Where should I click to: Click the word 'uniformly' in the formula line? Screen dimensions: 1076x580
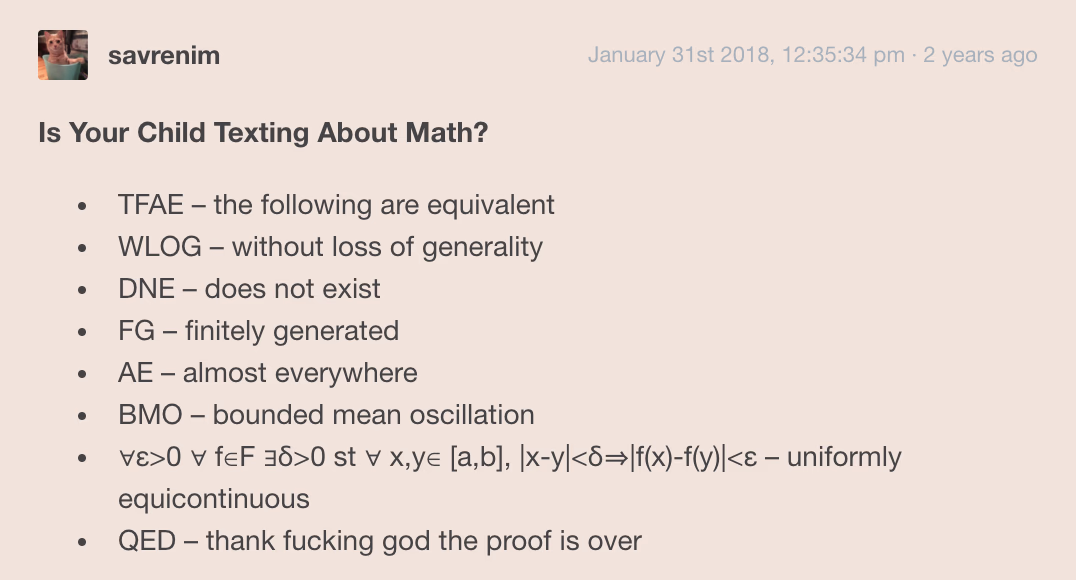[843, 457]
